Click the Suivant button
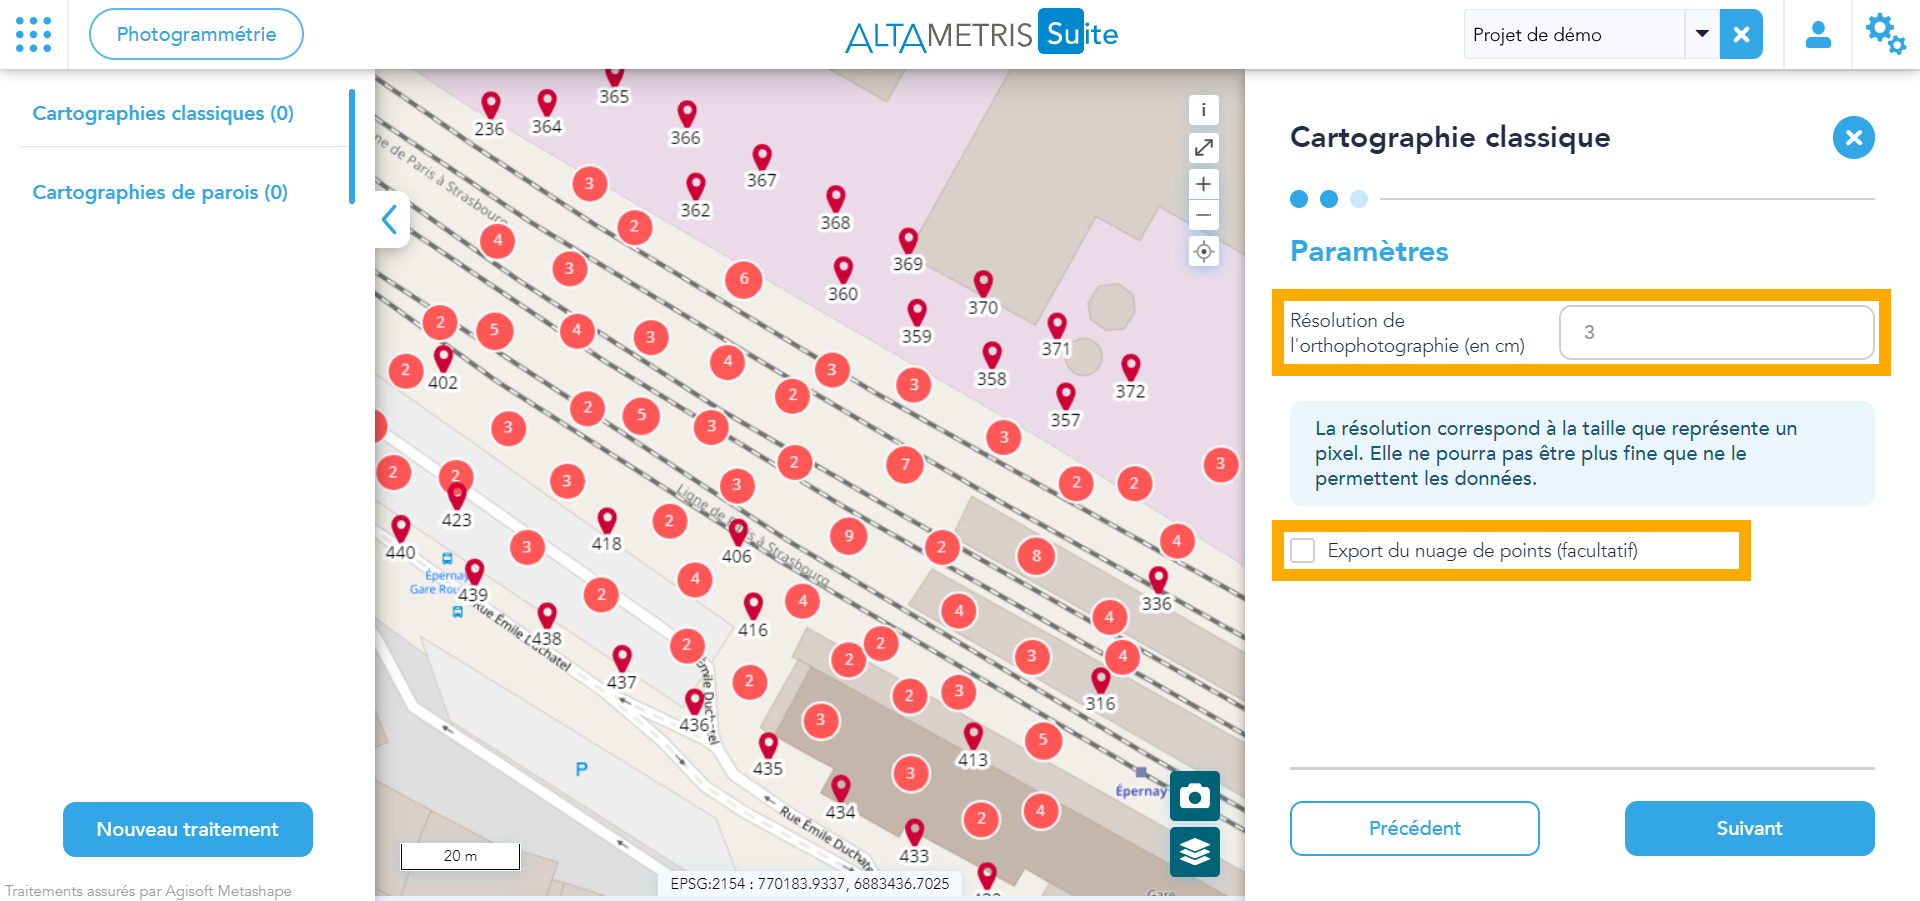The image size is (1920, 901). coord(1749,828)
